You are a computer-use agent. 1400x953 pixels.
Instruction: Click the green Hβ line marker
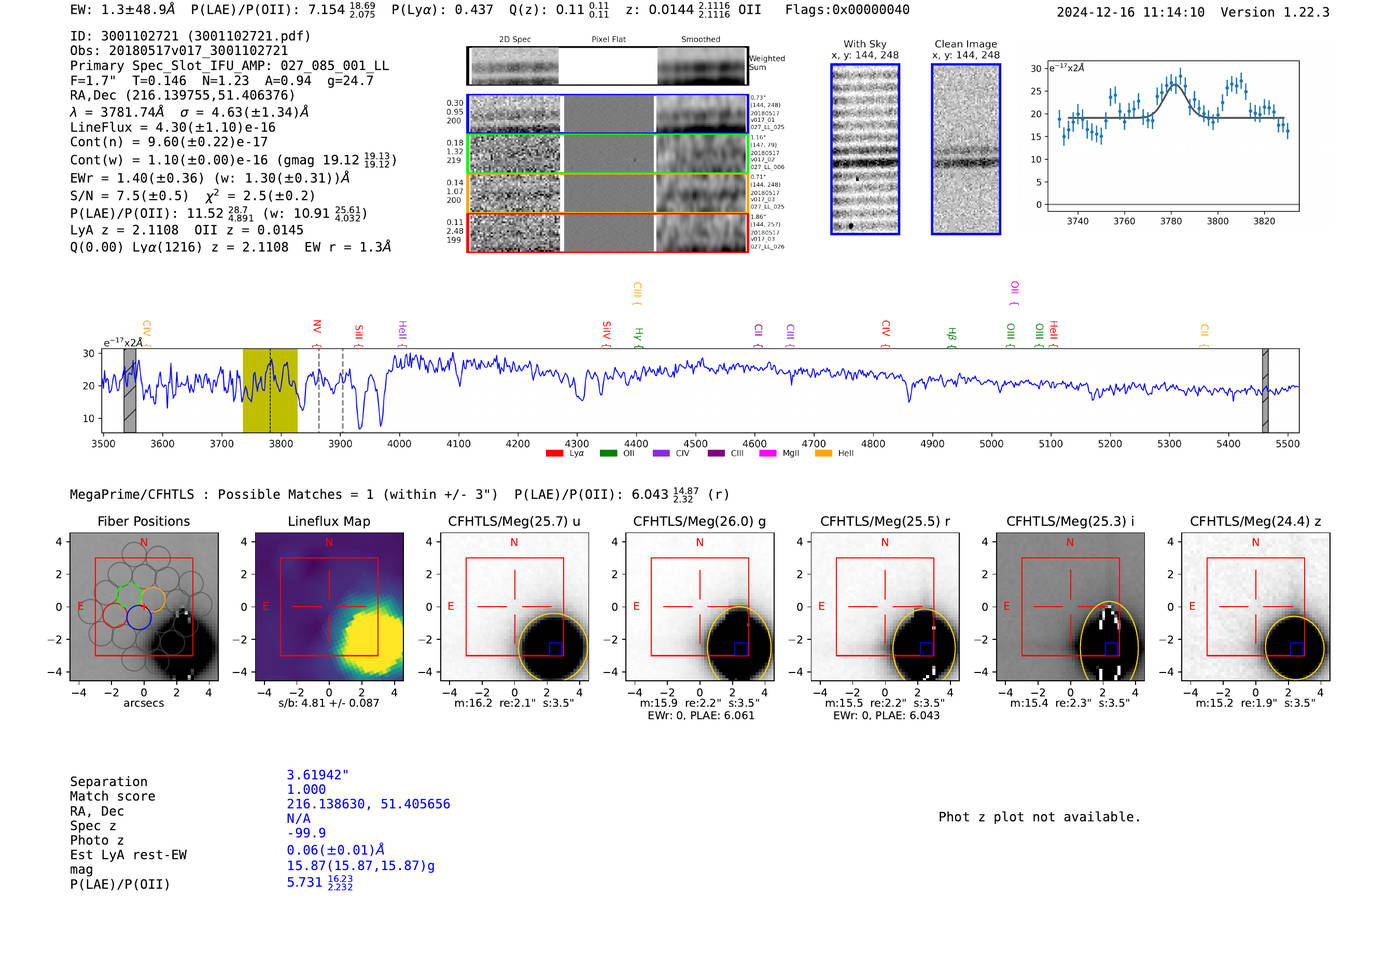point(951,337)
